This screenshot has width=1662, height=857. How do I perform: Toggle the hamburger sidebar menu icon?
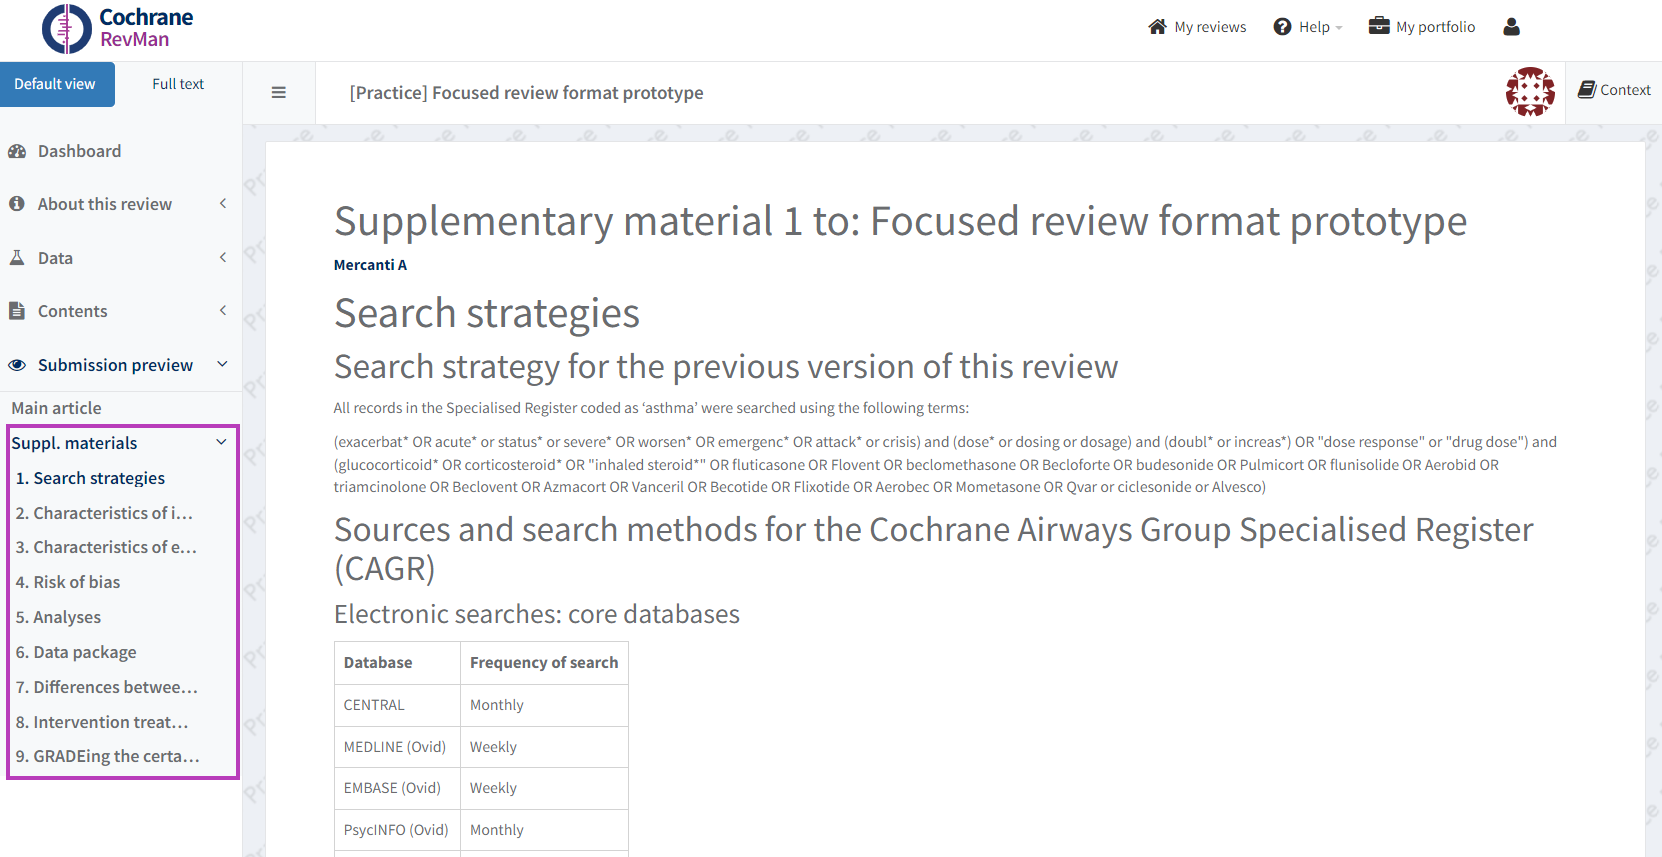click(279, 93)
